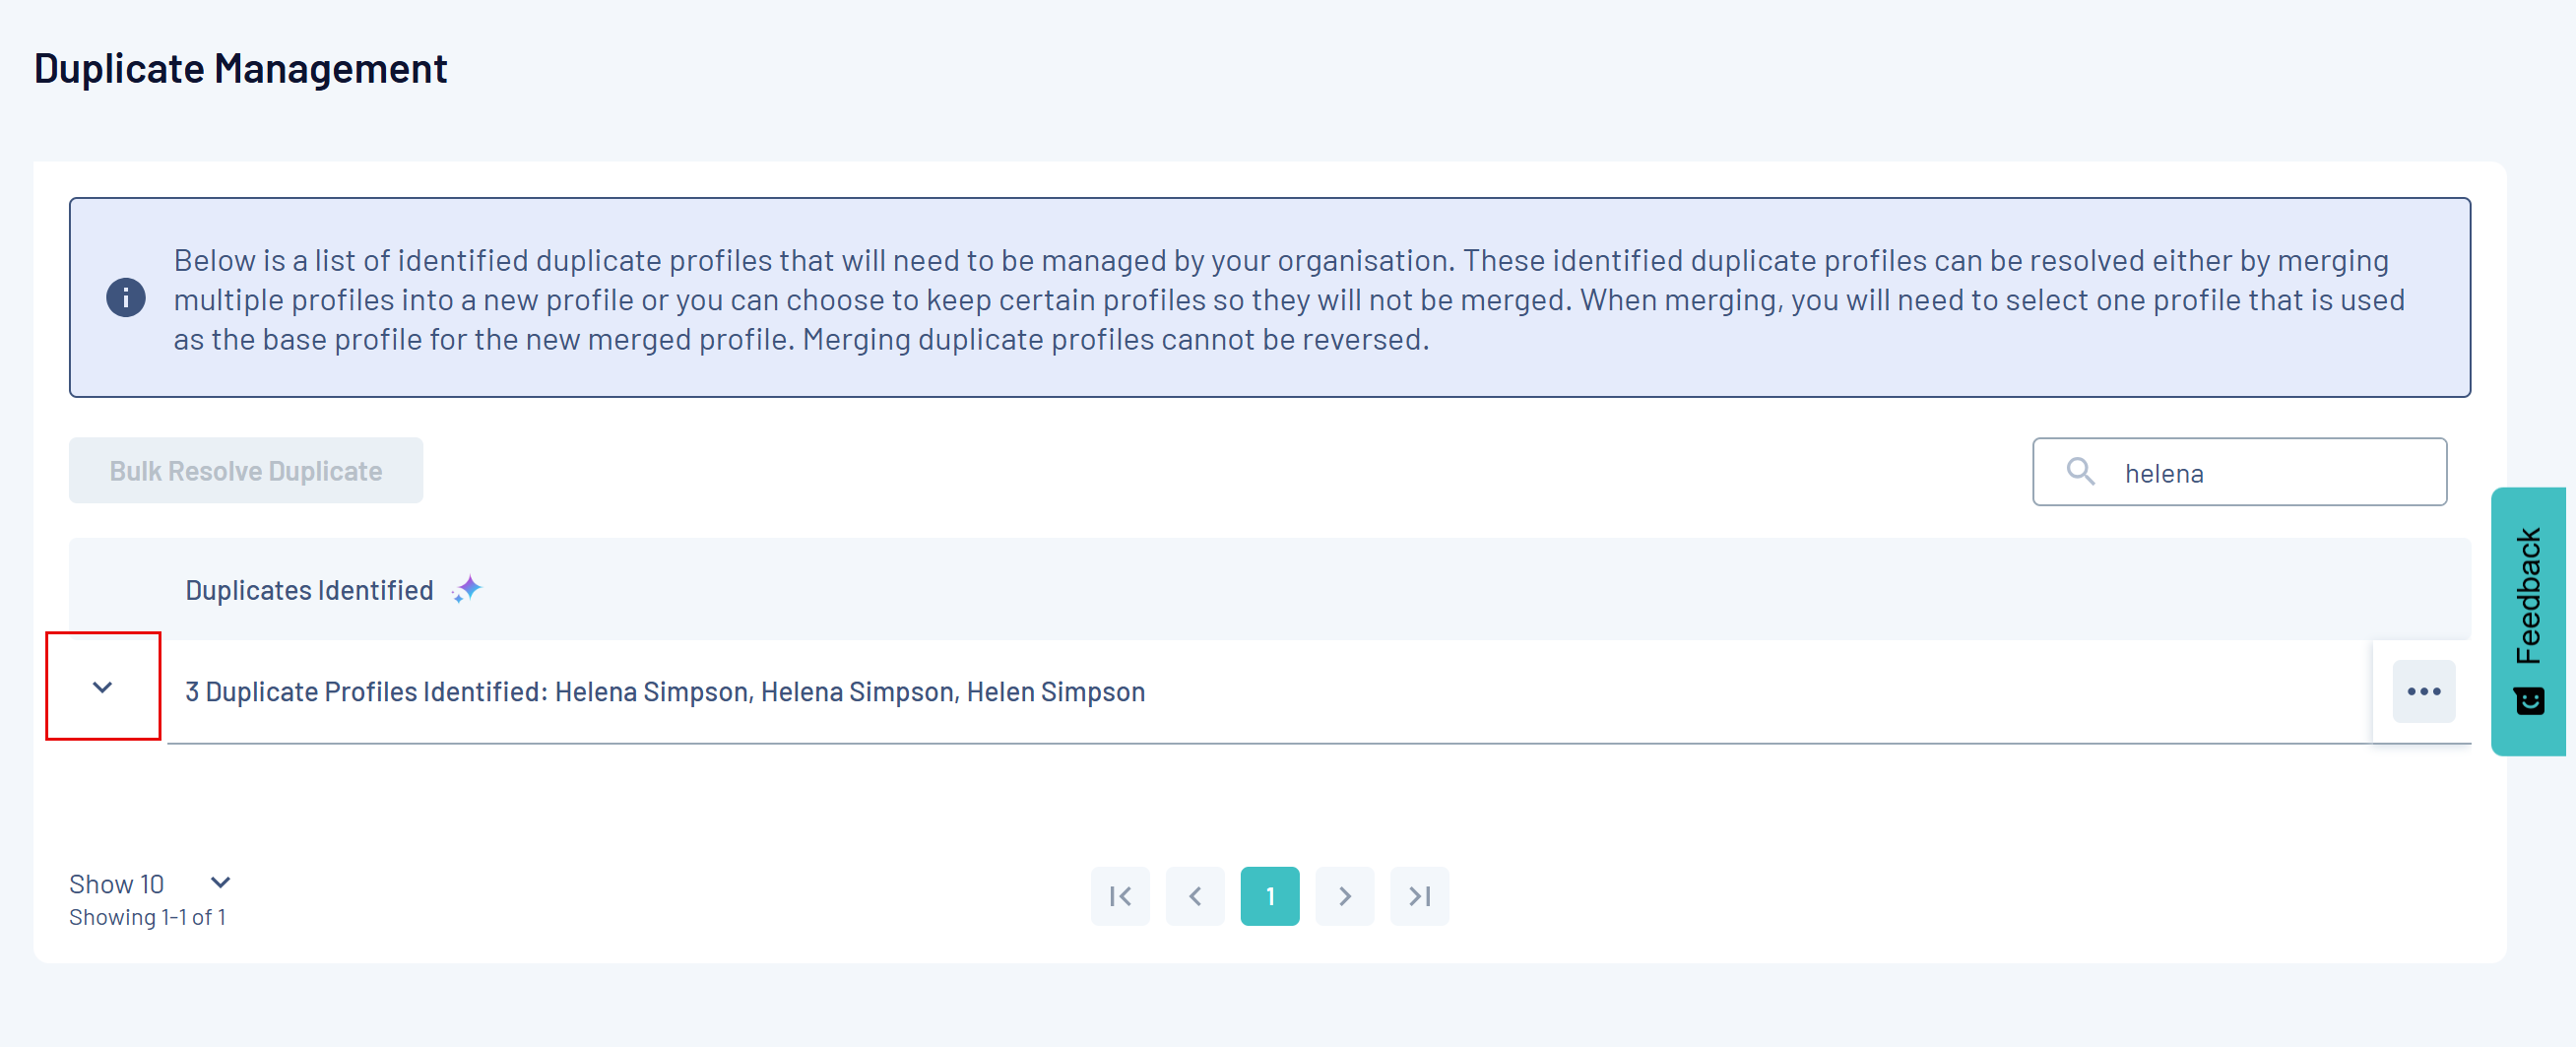Click the Helena Simpson duplicate profiles text
Screen dimensions: 2576x1047
pyautogui.click(x=664, y=692)
